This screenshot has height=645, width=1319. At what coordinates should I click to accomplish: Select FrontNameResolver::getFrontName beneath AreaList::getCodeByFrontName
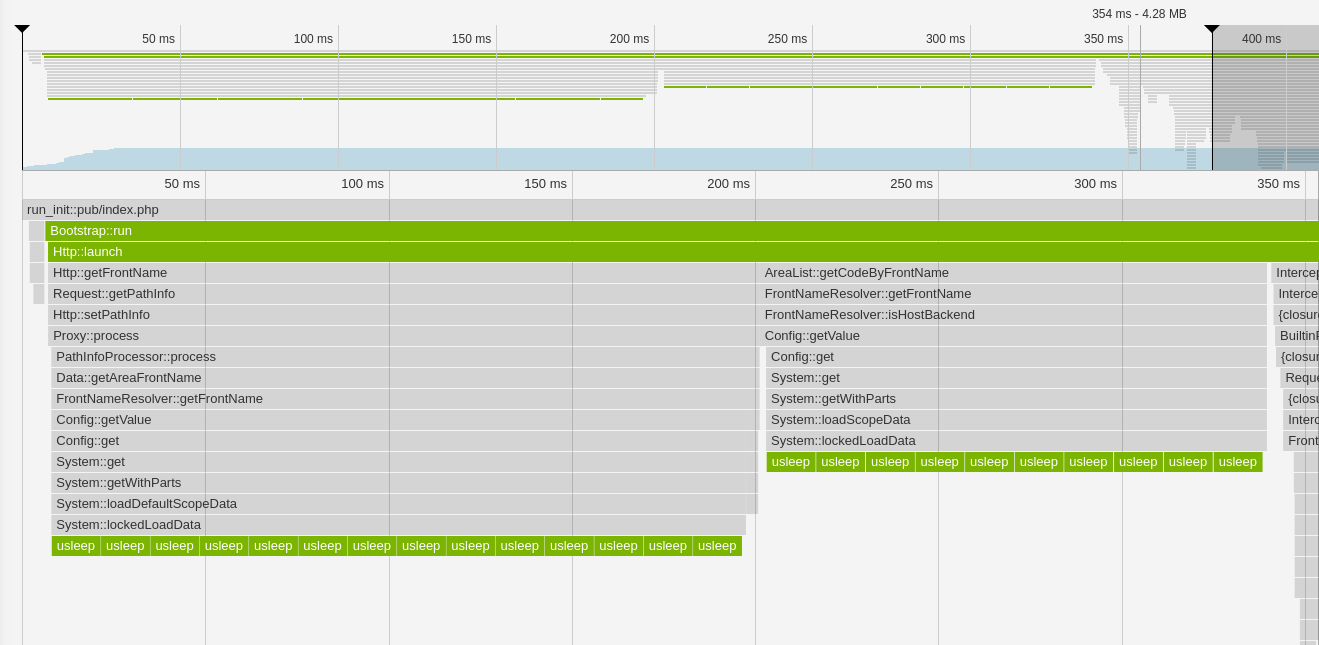[x=1013, y=294]
